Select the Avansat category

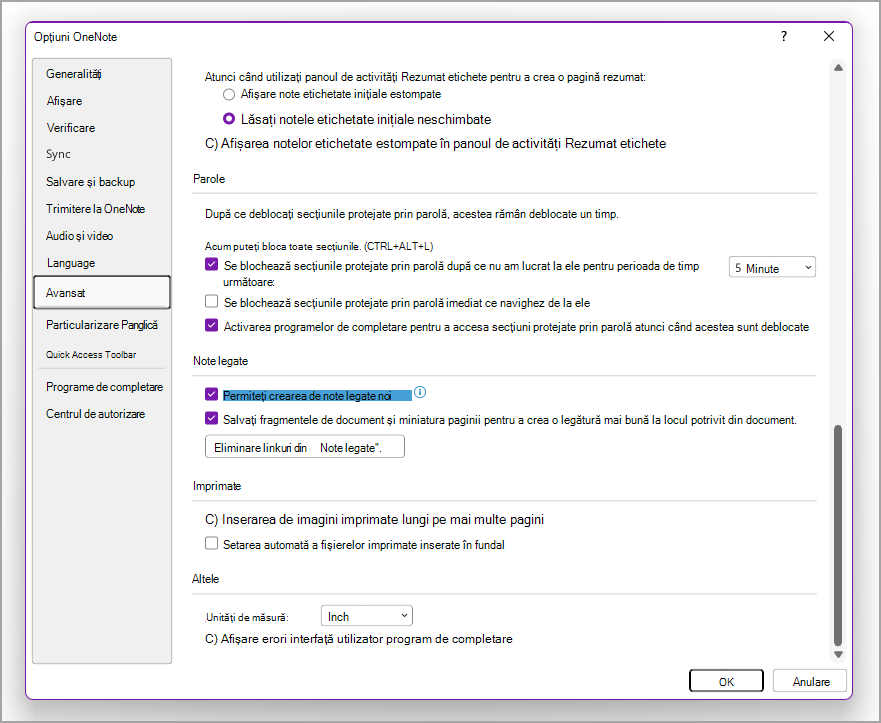(x=102, y=292)
